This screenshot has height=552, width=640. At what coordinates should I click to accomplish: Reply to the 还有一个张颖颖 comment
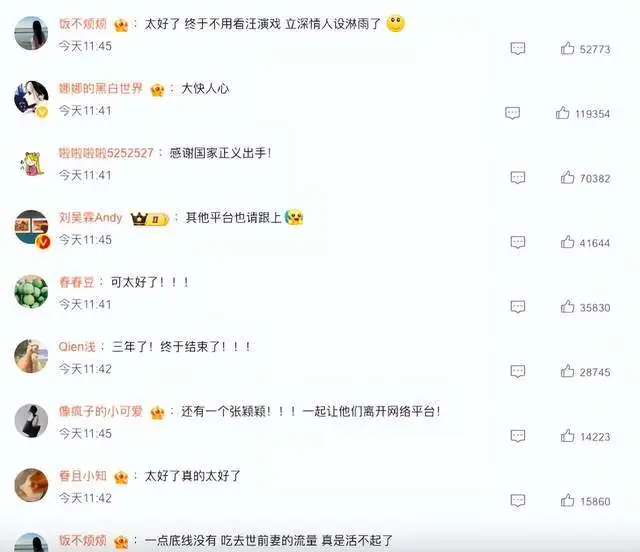[x=518, y=436]
